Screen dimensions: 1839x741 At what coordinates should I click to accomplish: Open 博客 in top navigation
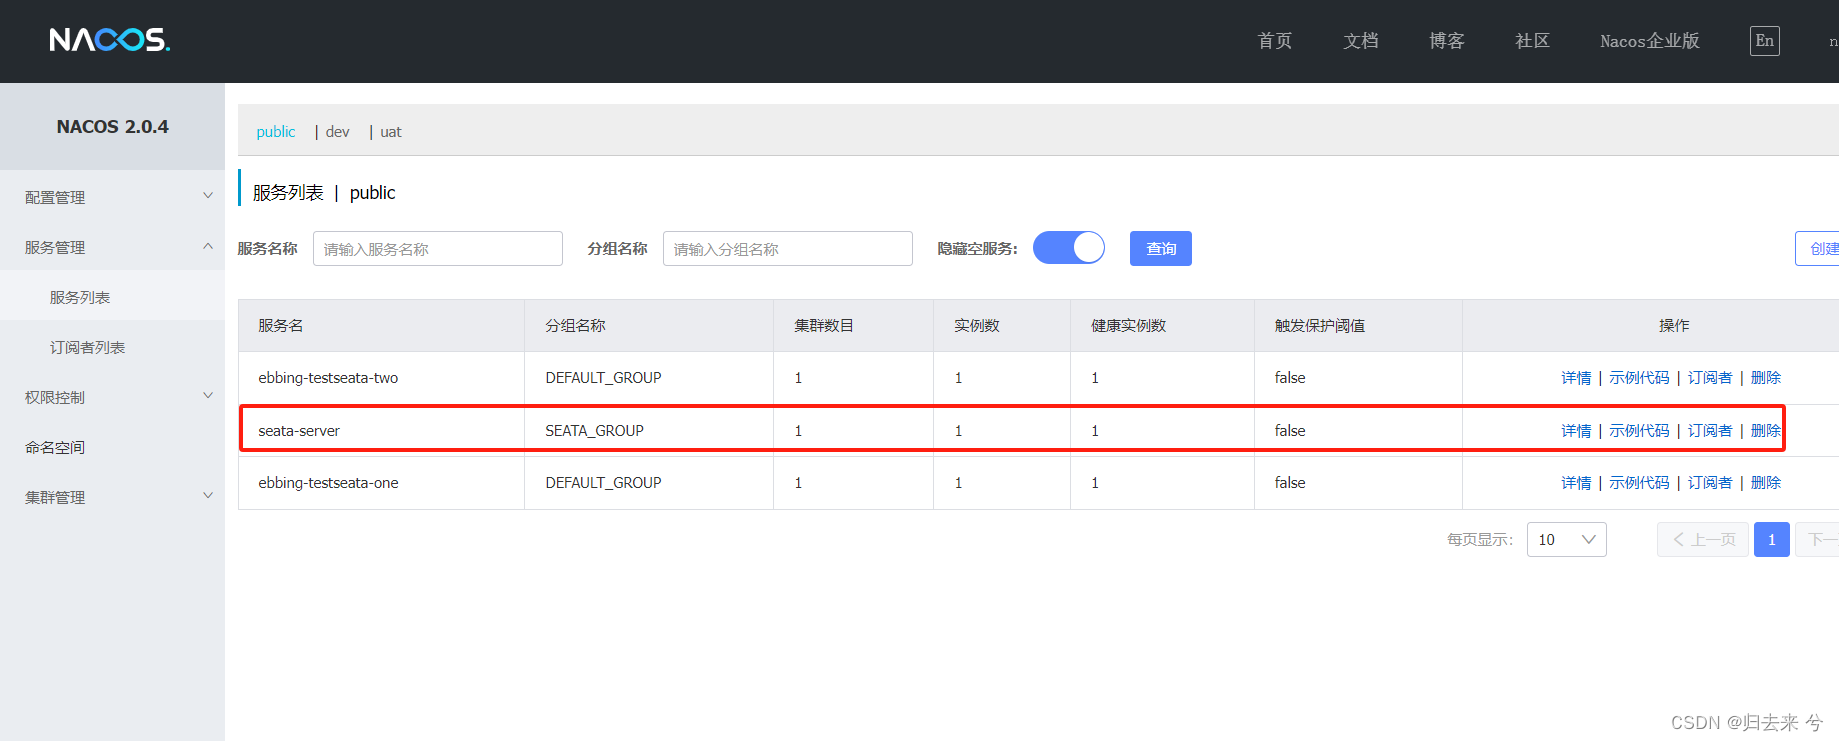[1447, 41]
